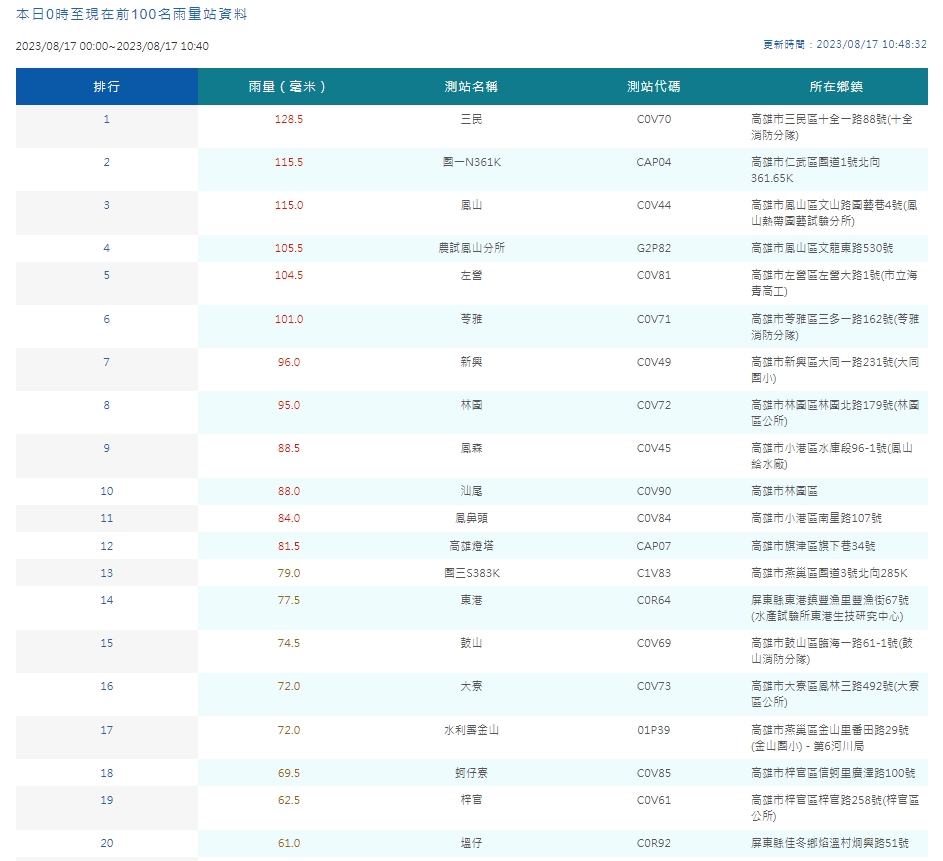This screenshot has height=861, width=943.
Task: Select station code C0V45
Action: tap(654, 448)
